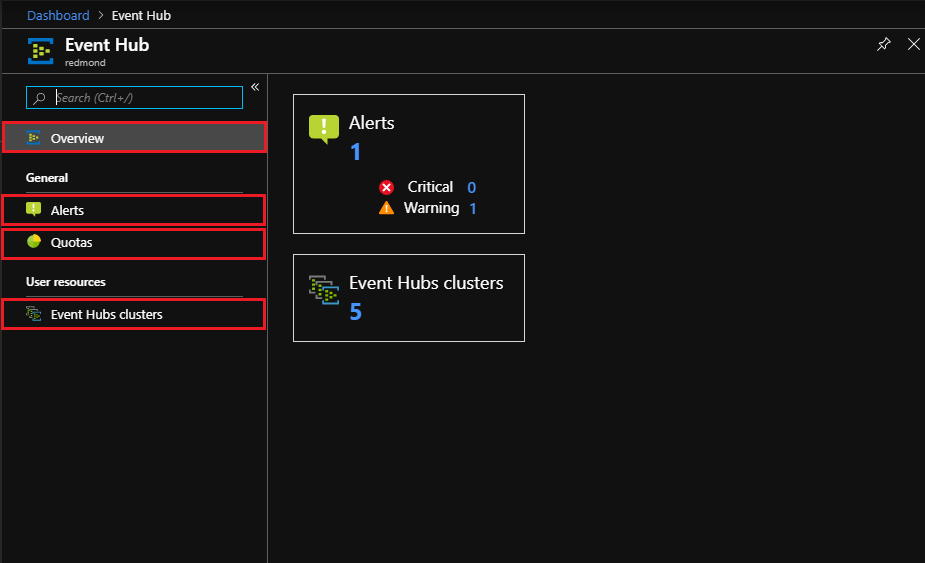Click the Event Hub blade title
This screenshot has height=563, width=925.
pos(107,45)
